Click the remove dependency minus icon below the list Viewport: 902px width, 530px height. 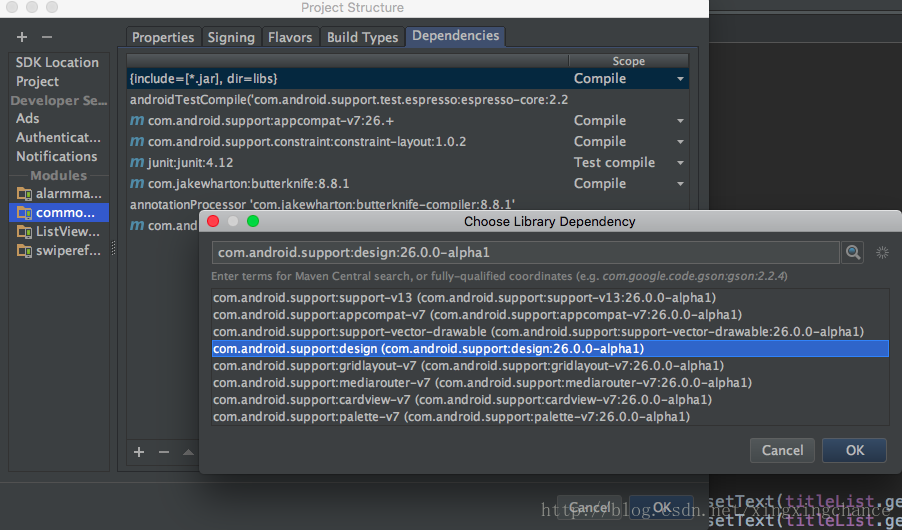click(164, 452)
